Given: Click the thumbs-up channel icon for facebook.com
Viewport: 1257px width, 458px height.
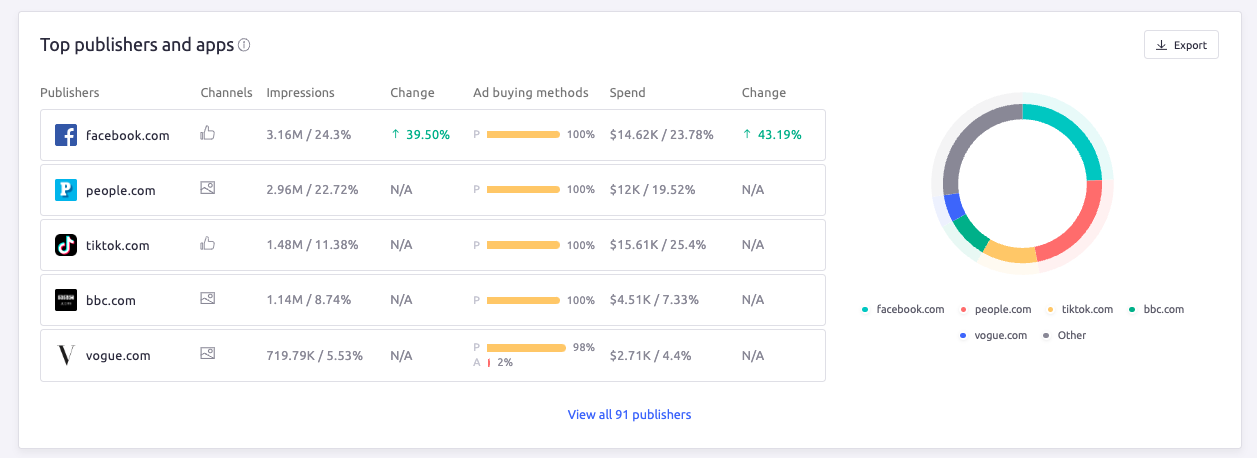Looking at the screenshot, I should (x=208, y=133).
